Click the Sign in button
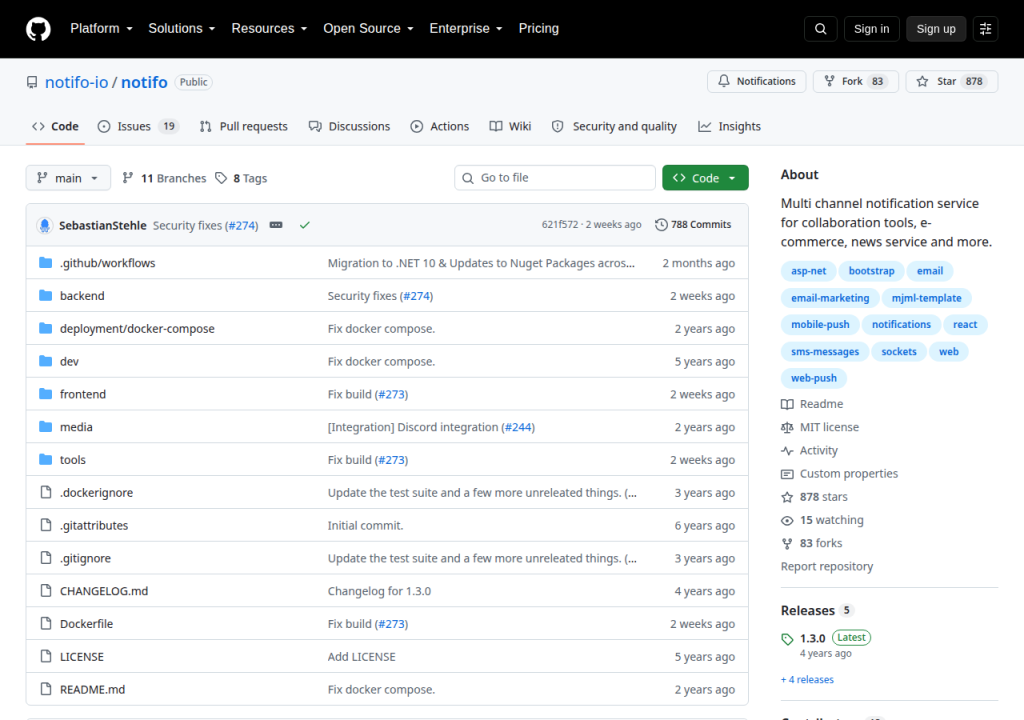Screen dimensions: 1024x720 pos(871,29)
